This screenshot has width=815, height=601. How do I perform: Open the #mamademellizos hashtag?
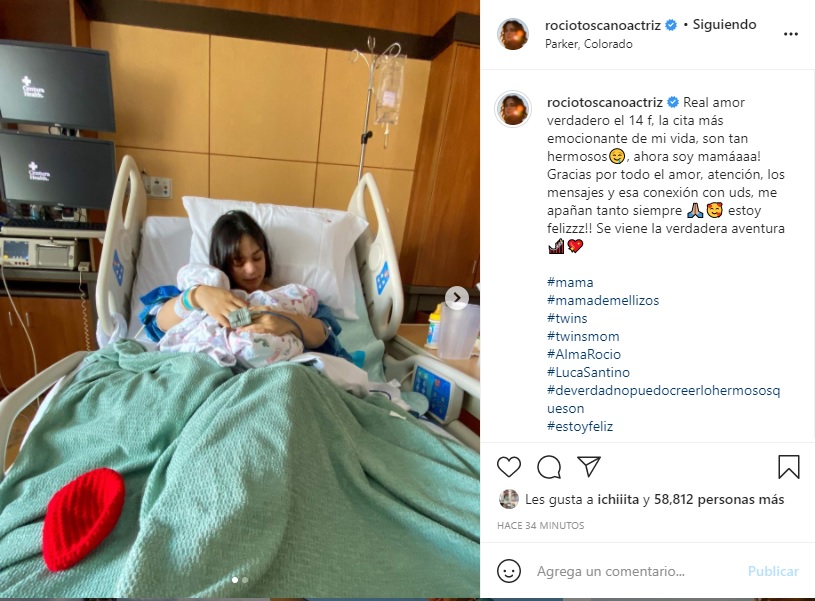click(602, 300)
